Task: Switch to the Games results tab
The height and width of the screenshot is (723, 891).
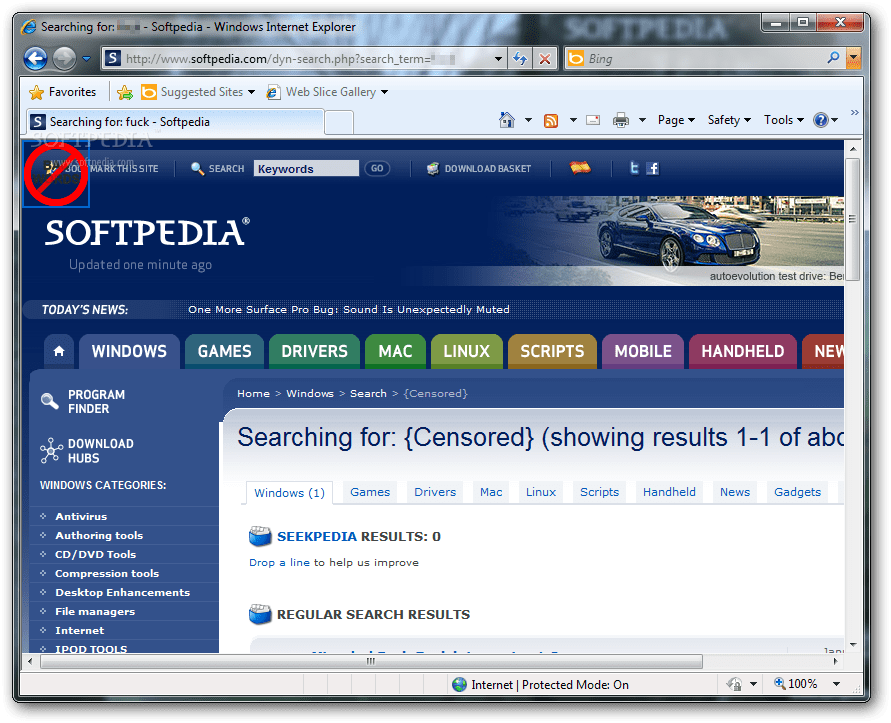Action: (370, 492)
